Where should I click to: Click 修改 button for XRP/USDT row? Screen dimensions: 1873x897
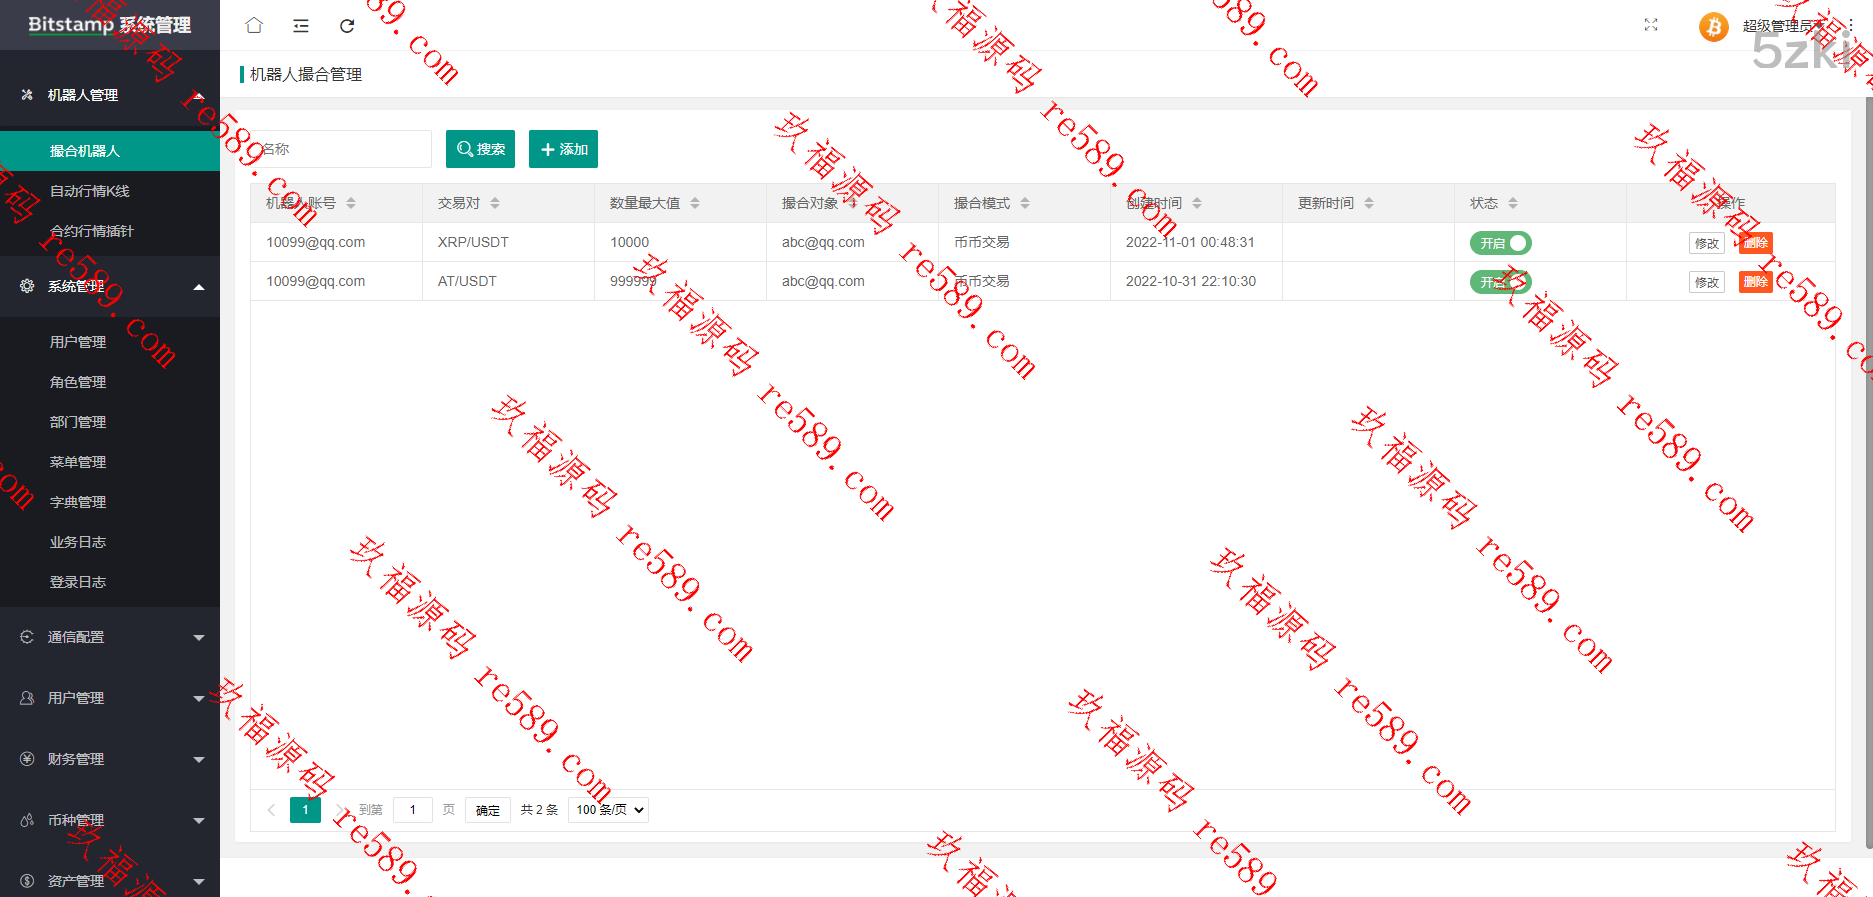(x=1706, y=243)
